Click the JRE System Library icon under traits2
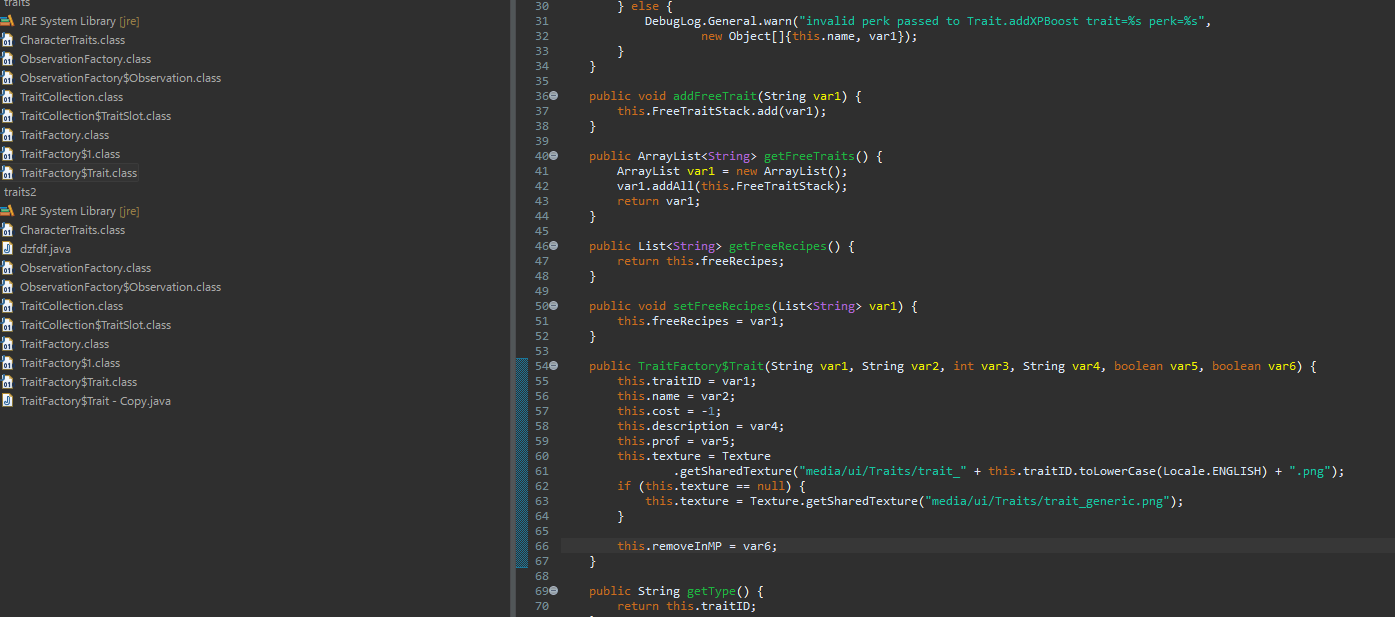This screenshot has width=1395, height=617. [8, 211]
